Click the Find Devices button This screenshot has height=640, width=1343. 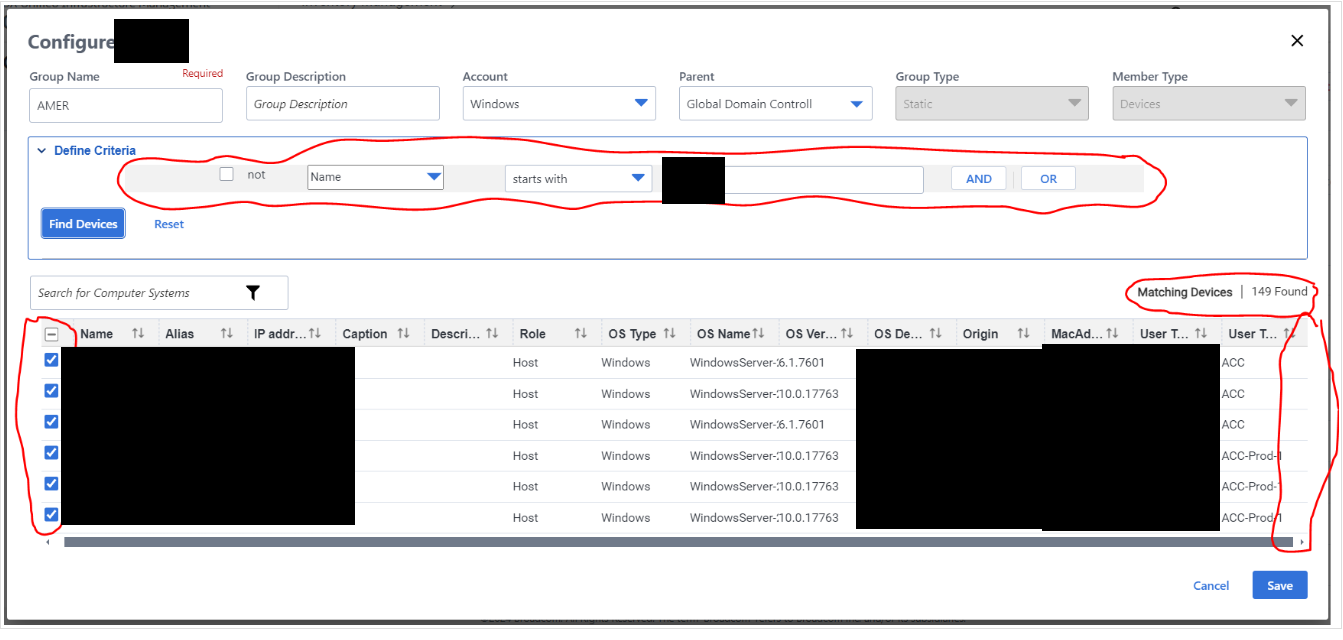pos(83,224)
